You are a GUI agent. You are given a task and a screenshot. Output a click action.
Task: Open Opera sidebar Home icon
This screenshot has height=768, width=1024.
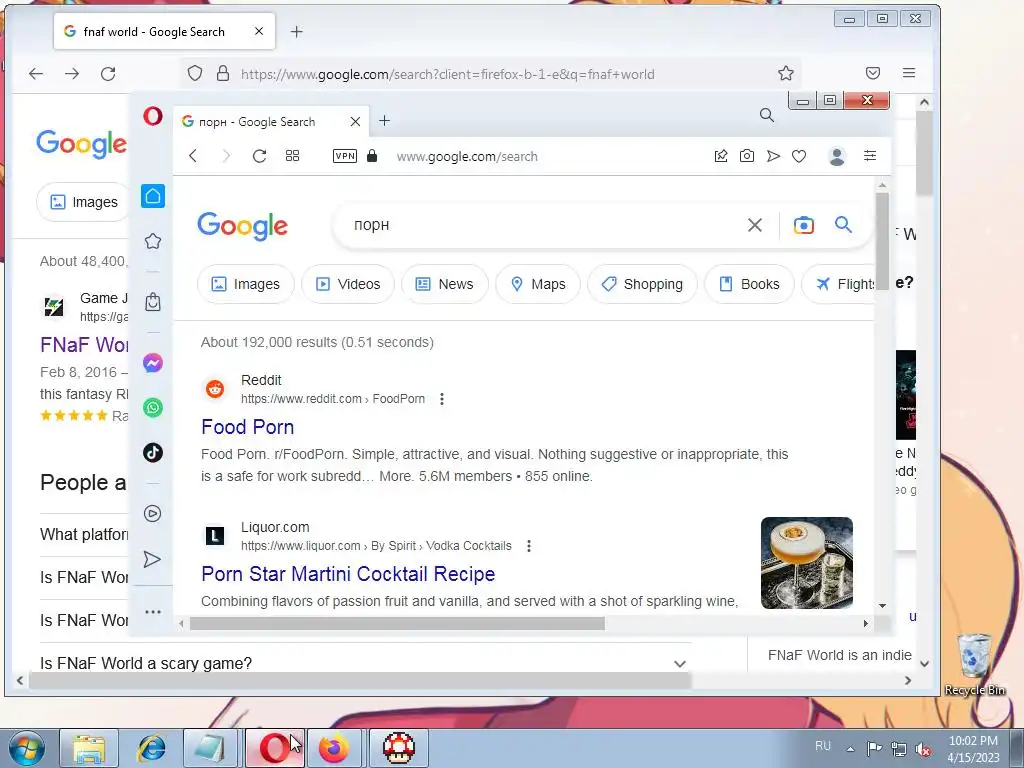[x=153, y=196]
